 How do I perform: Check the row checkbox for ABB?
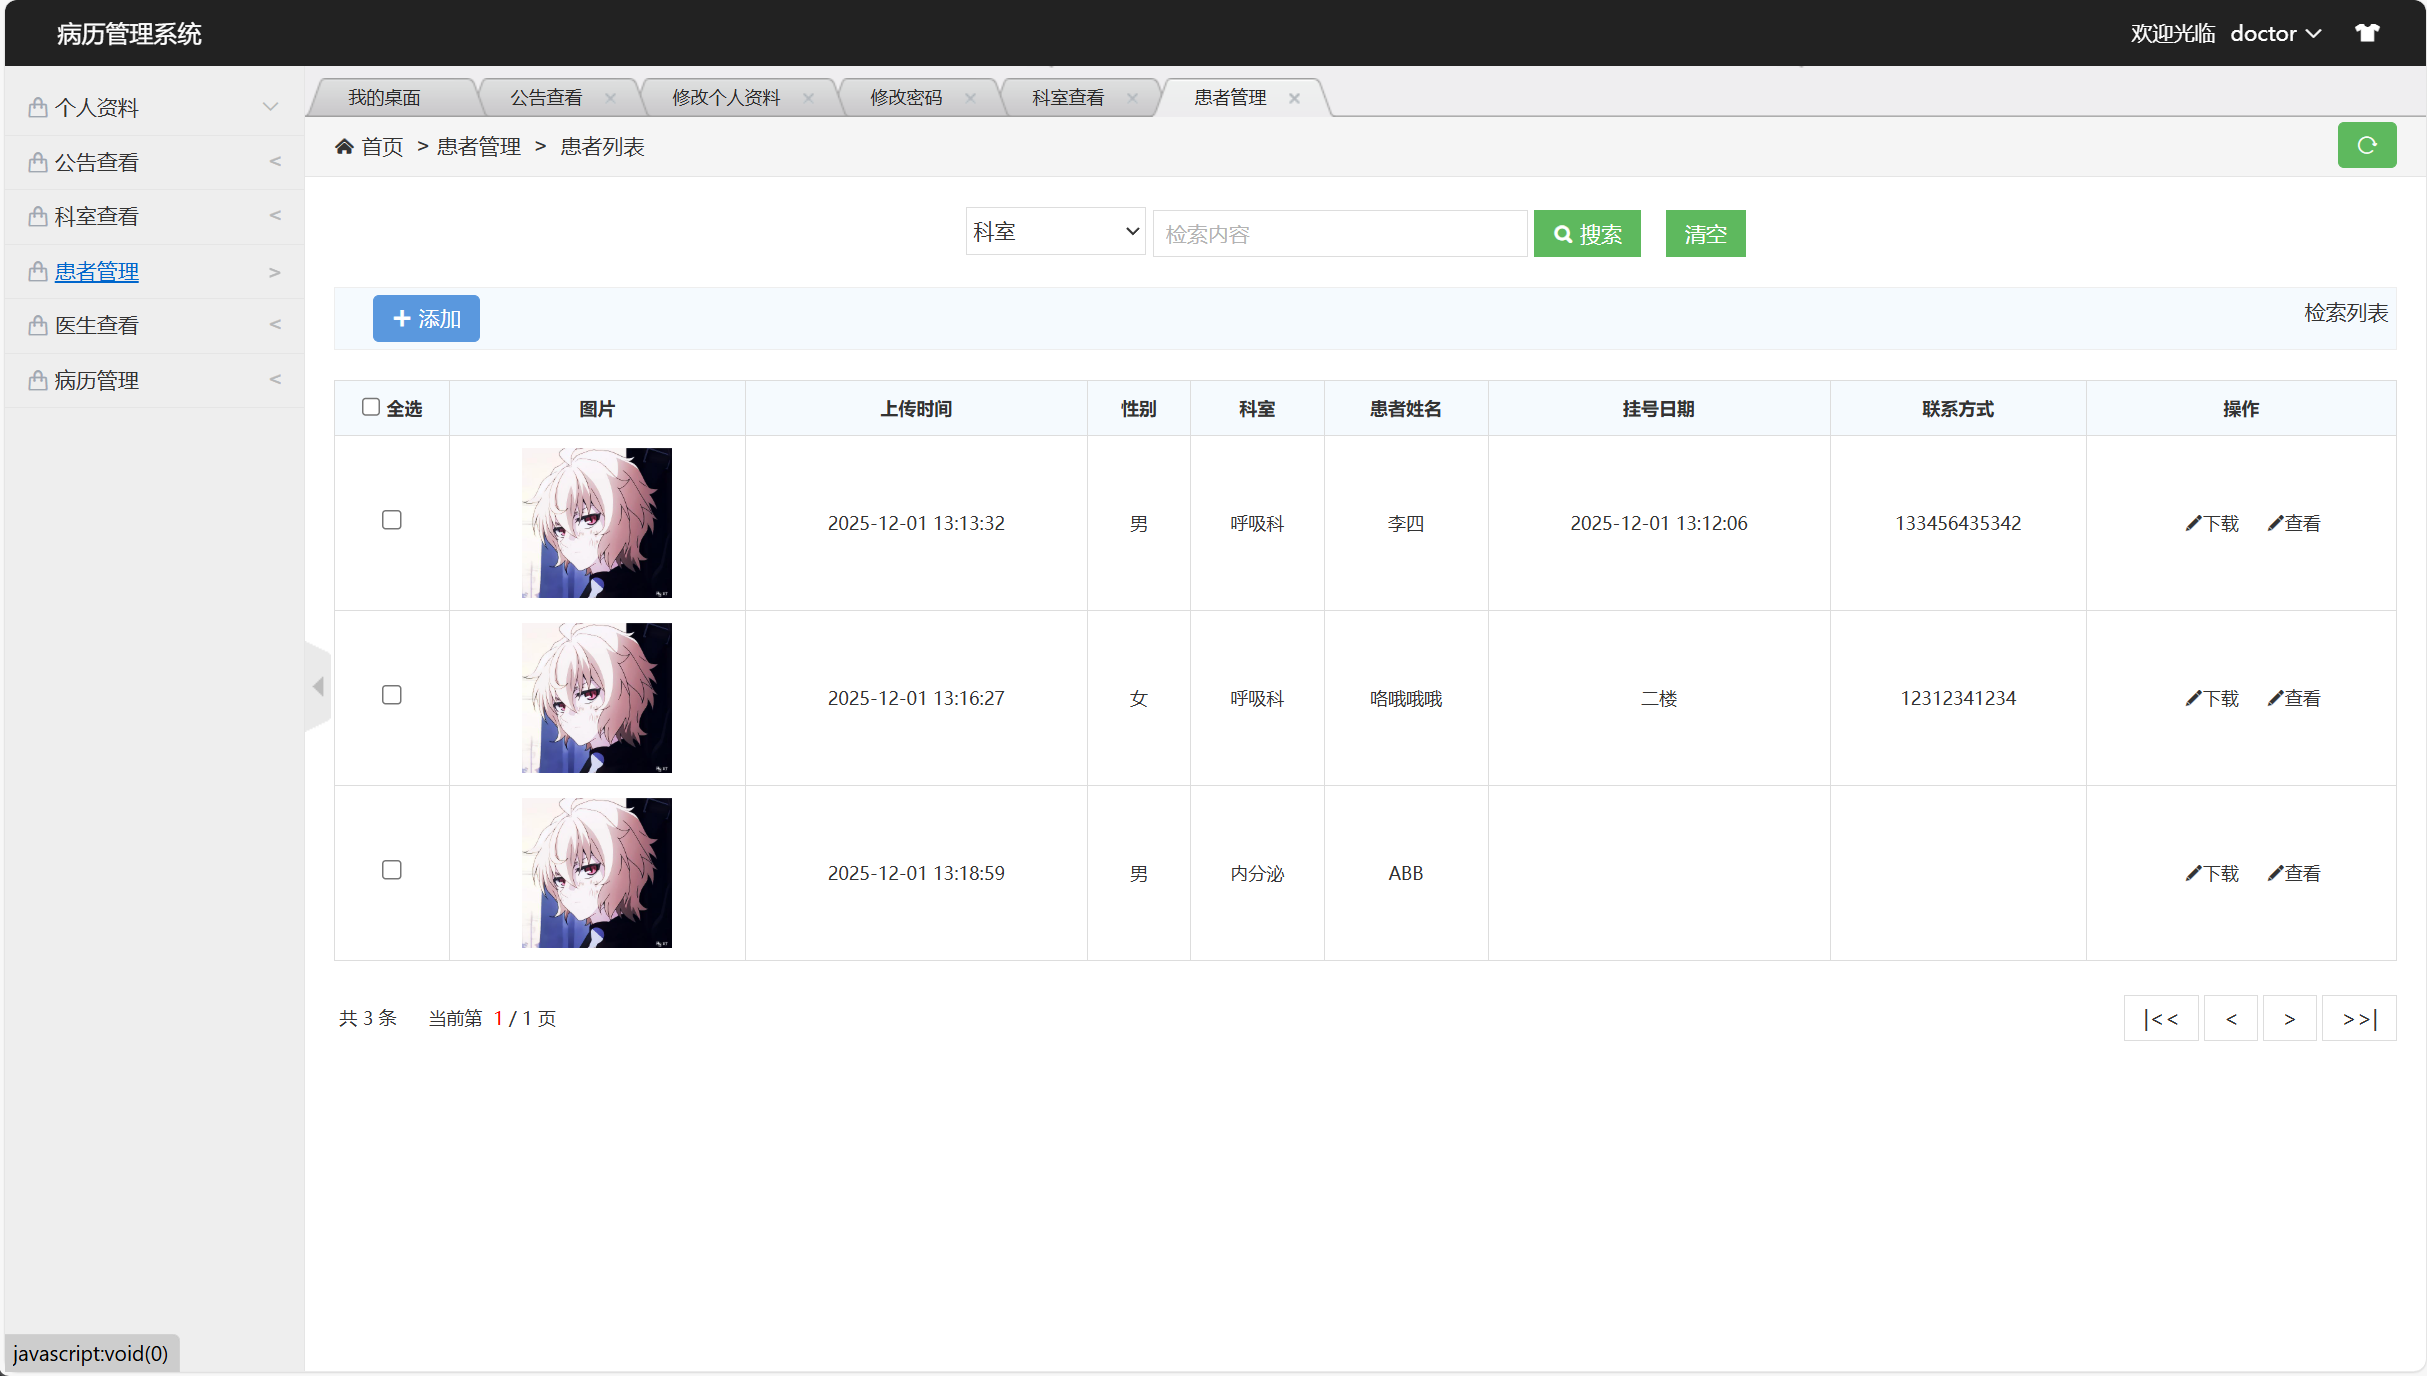(391, 870)
